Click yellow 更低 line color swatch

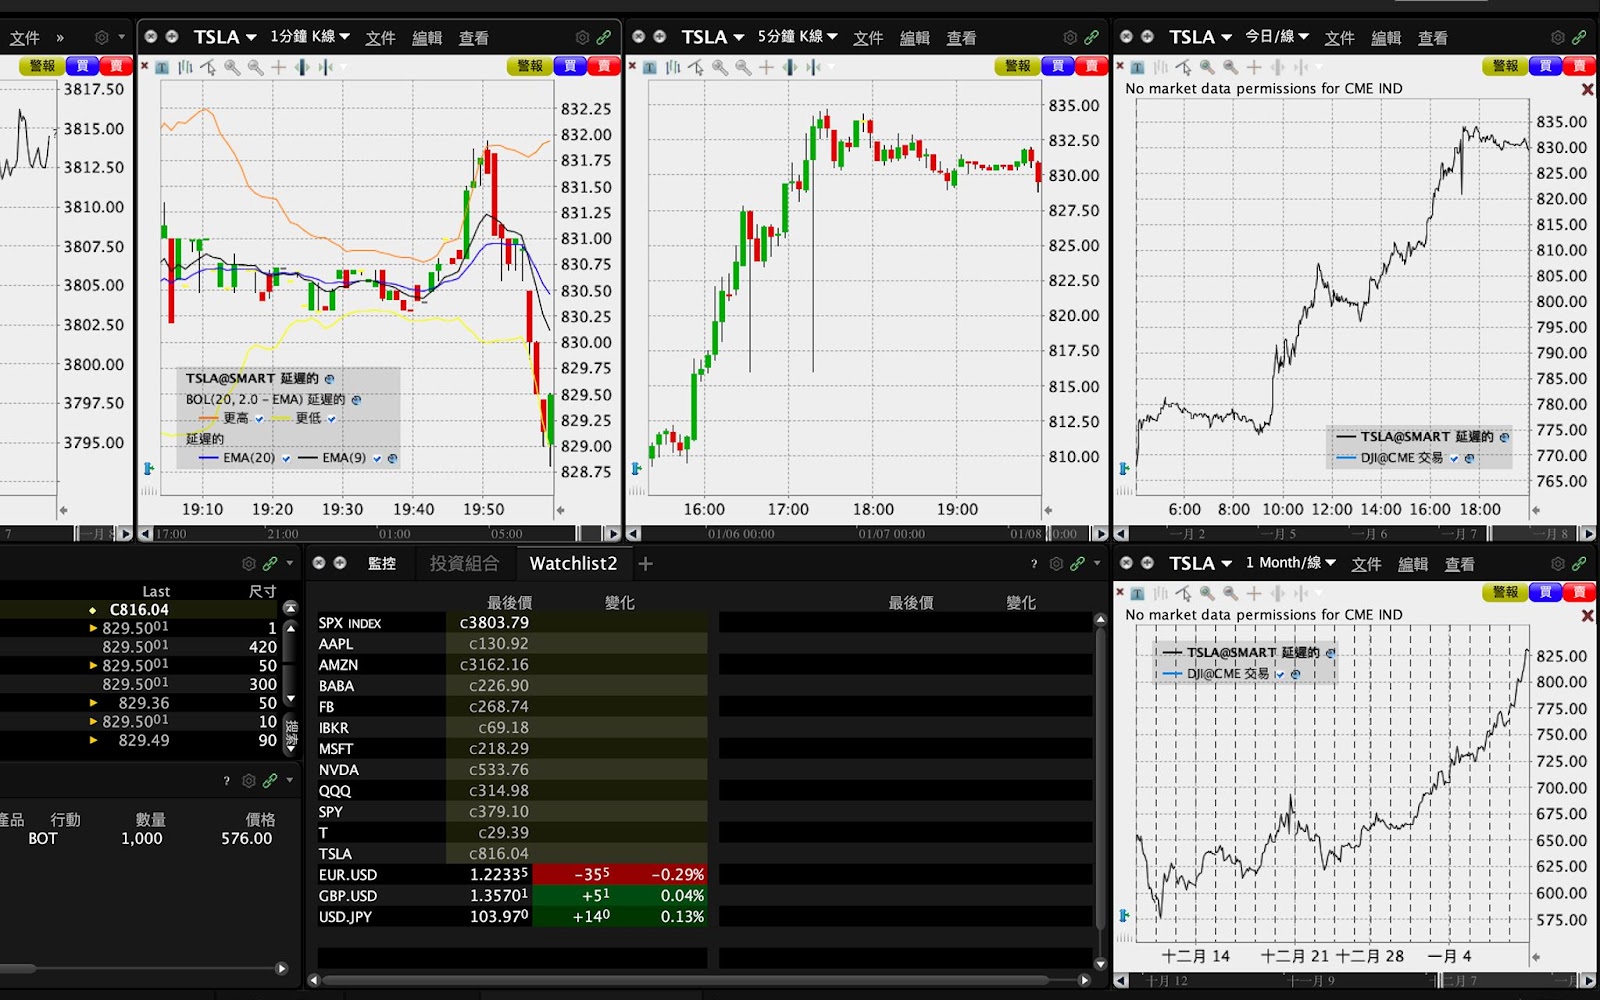tap(282, 419)
